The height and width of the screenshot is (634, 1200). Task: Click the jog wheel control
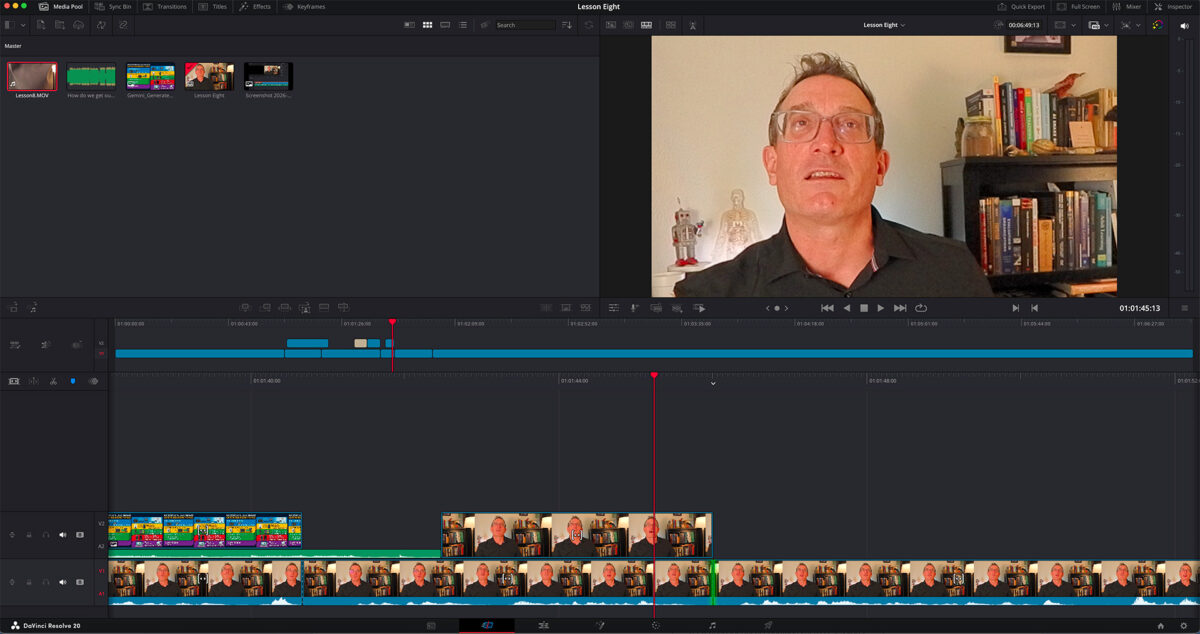tap(777, 308)
